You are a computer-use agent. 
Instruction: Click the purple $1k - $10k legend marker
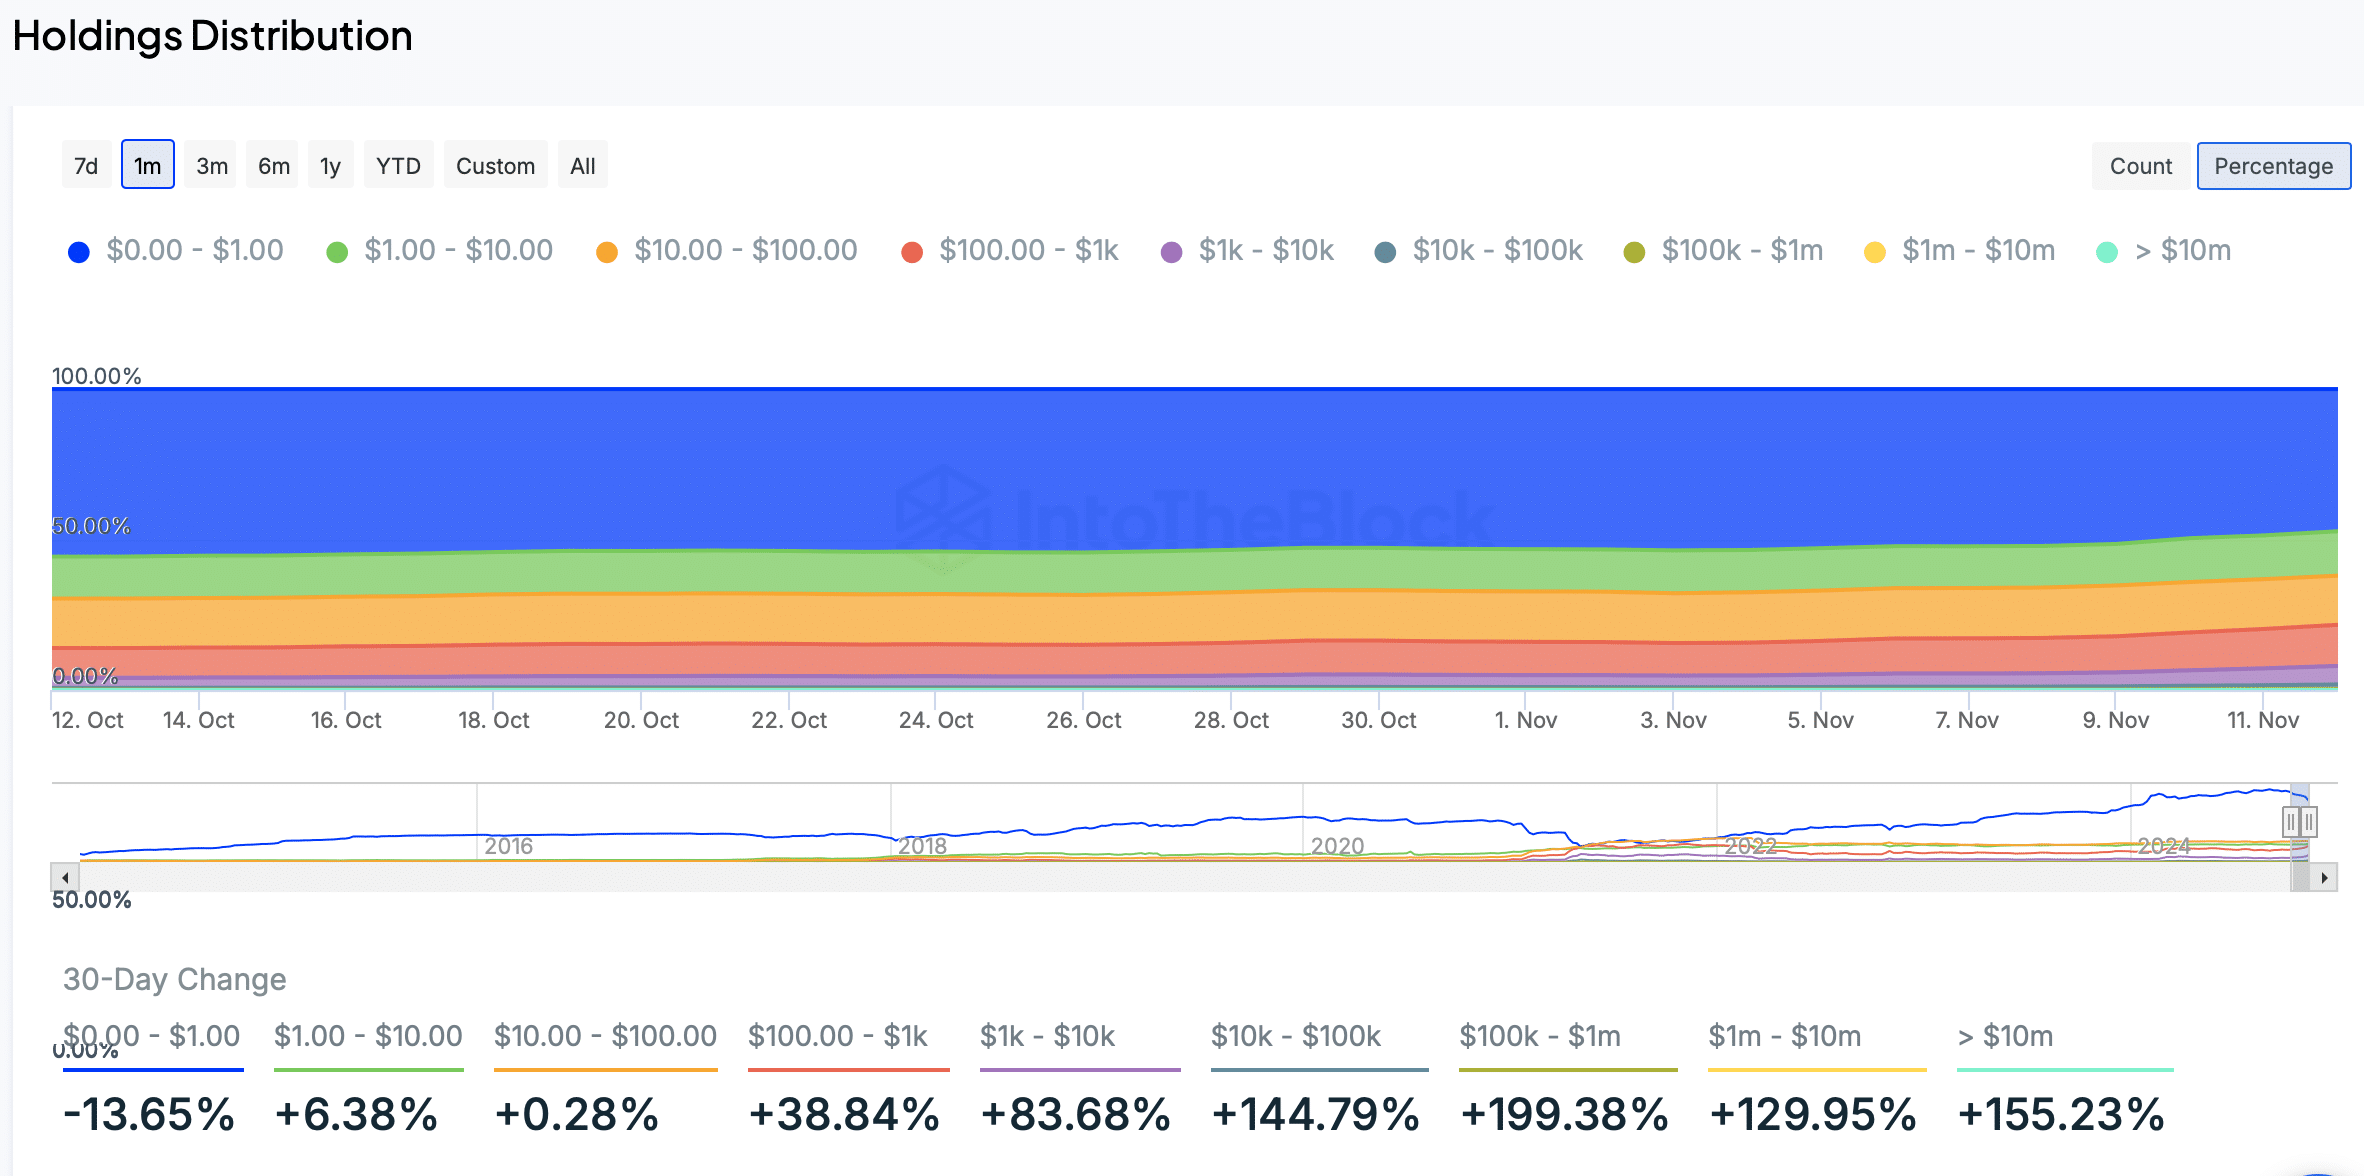[x=1171, y=252]
